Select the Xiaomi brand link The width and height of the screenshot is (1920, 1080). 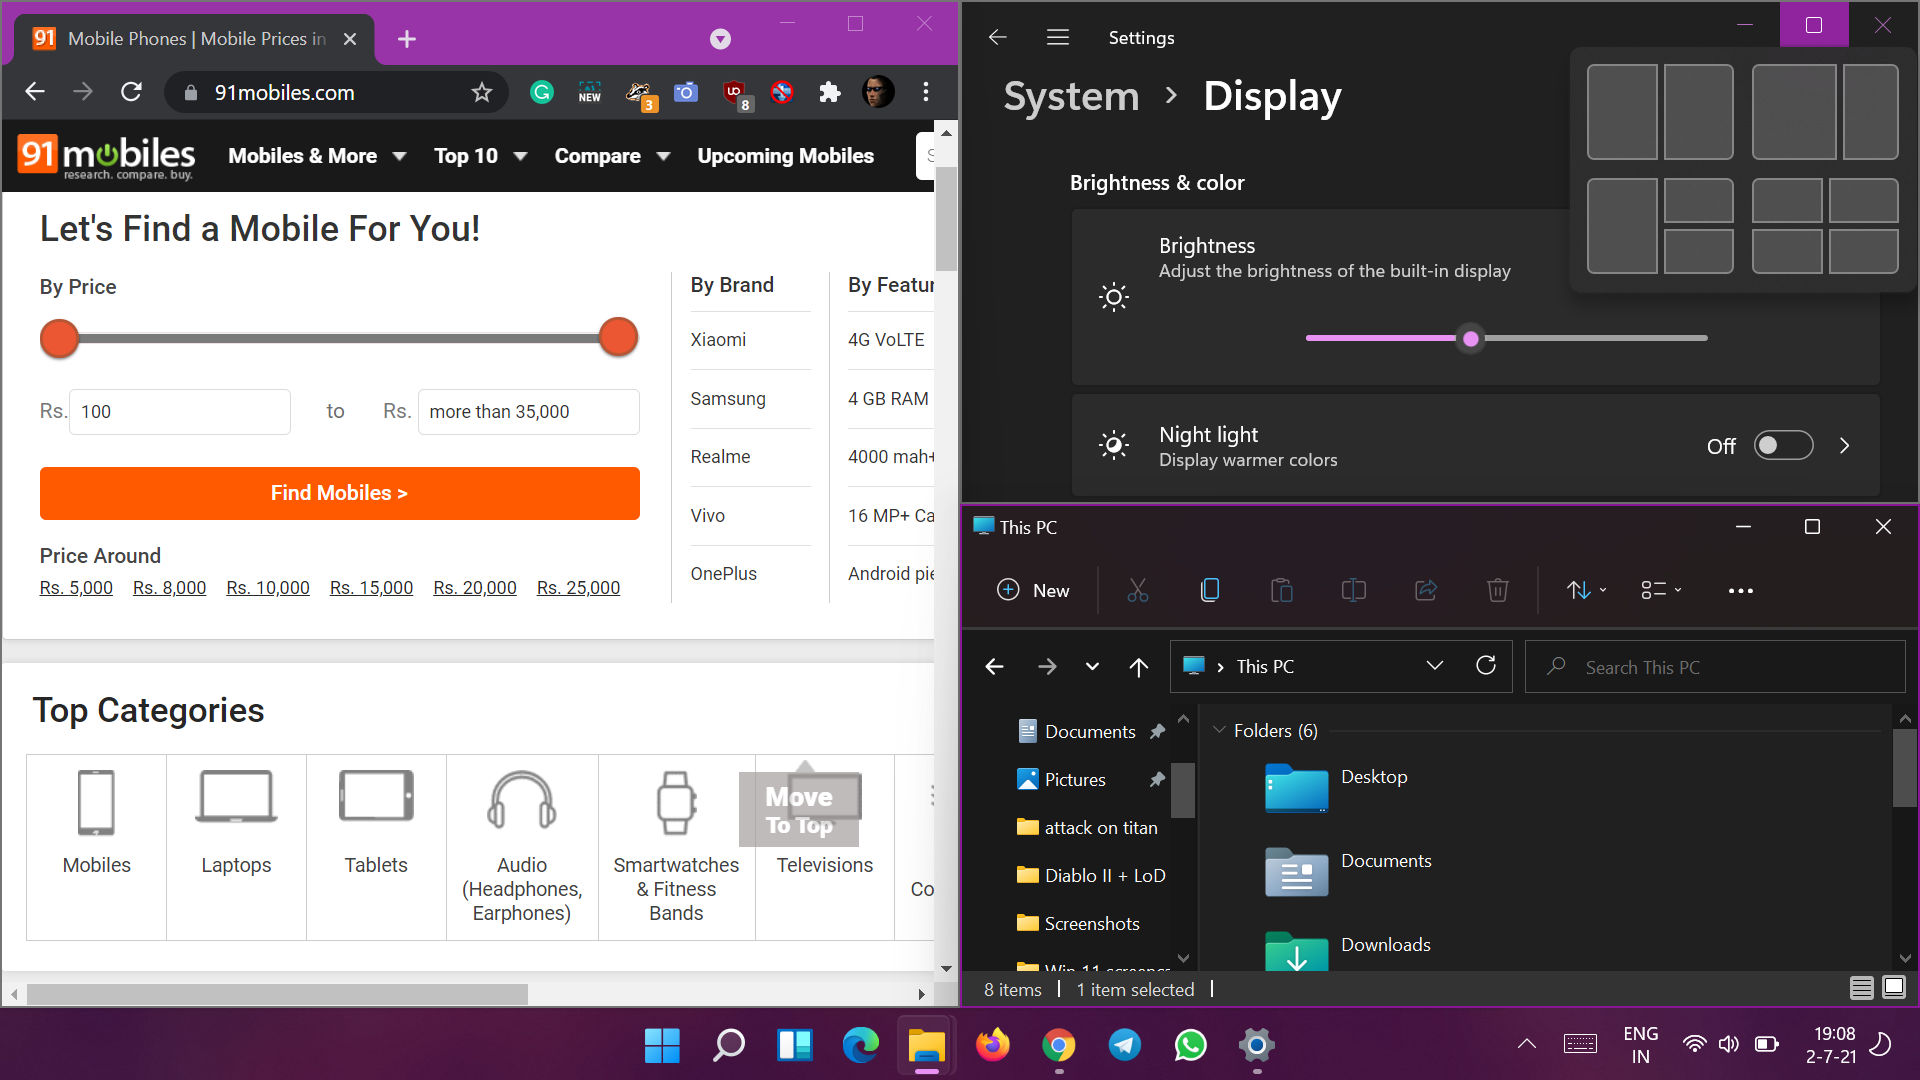tap(718, 340)
